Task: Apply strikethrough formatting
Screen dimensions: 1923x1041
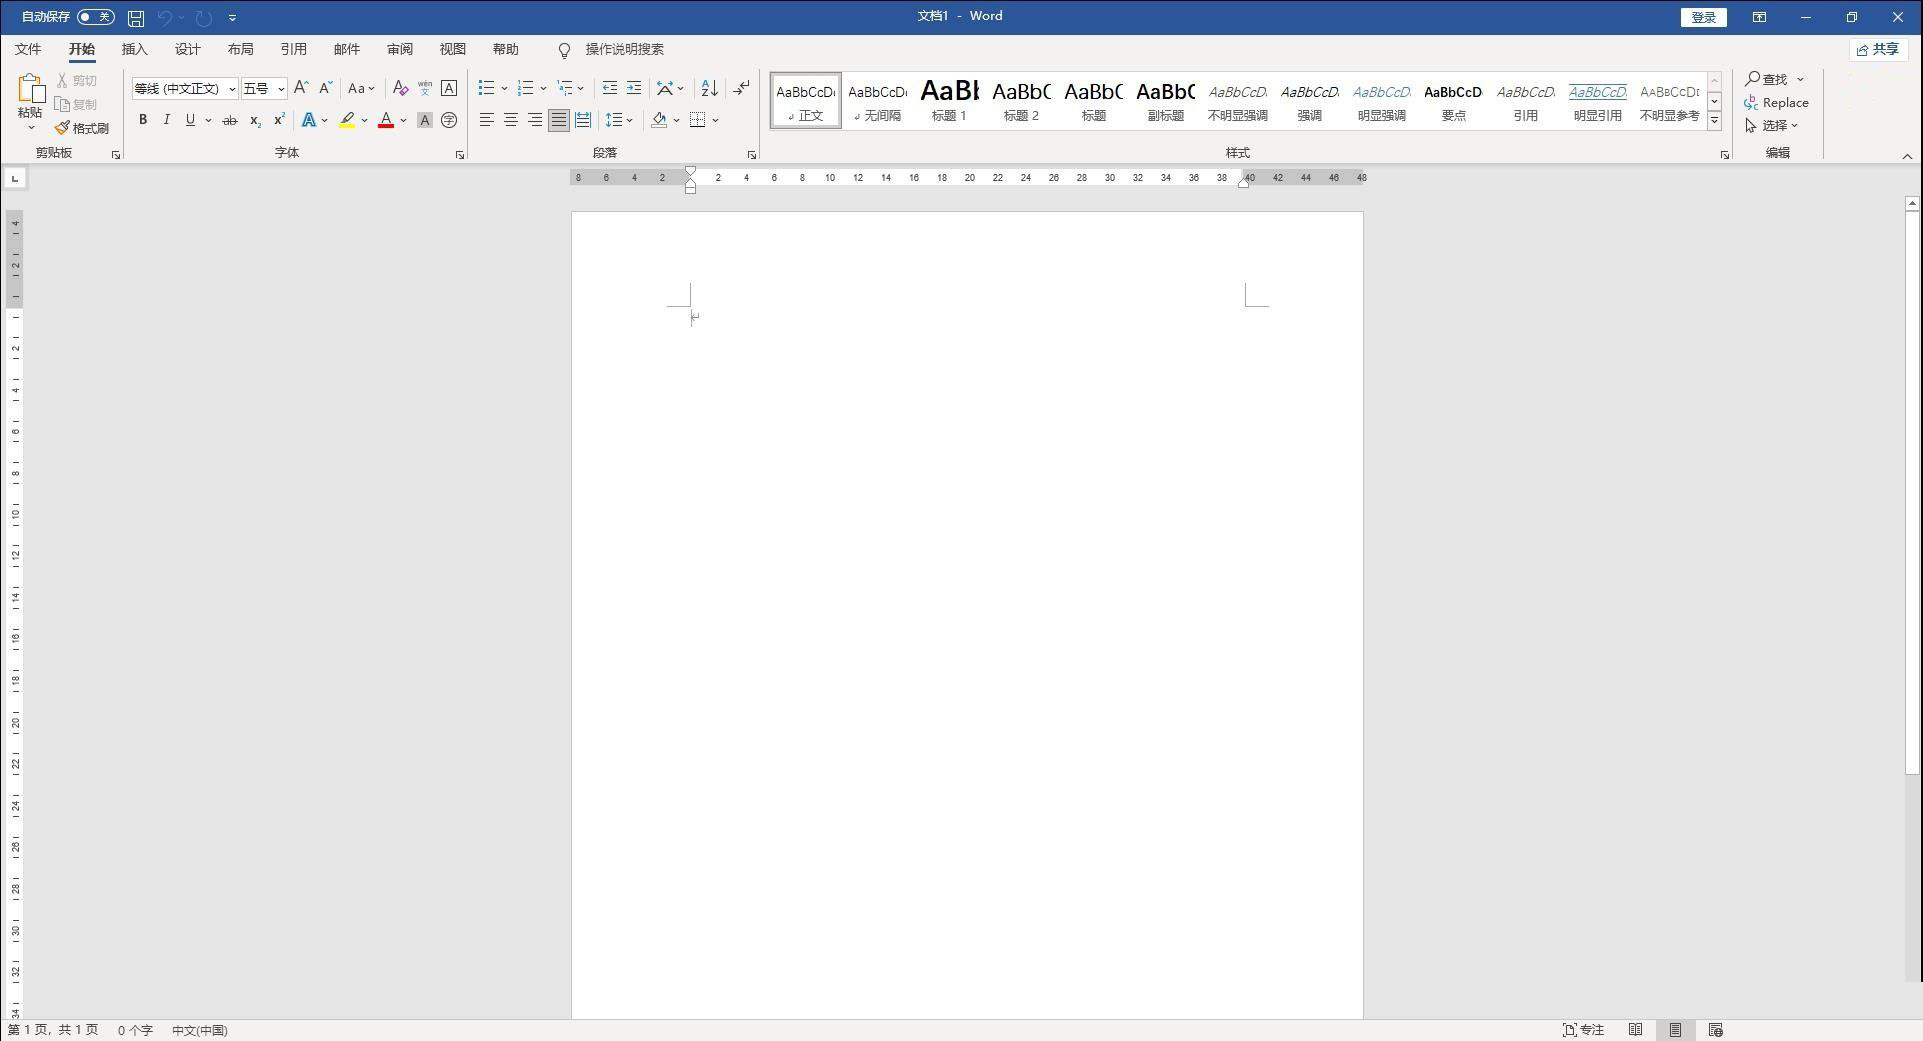Action: pyautogui.click(x=229, y=120)
